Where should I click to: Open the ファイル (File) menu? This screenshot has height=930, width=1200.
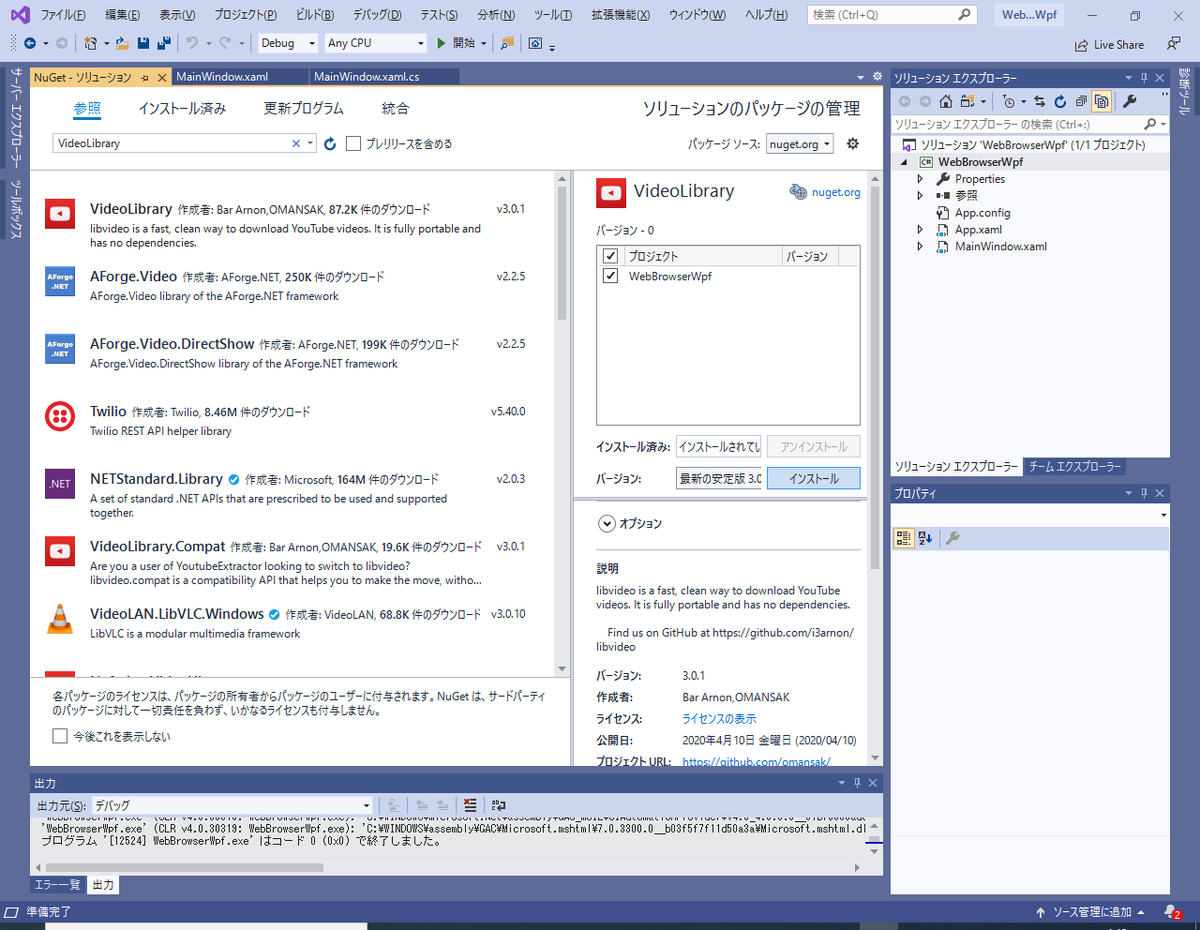[x=63, y=15]
